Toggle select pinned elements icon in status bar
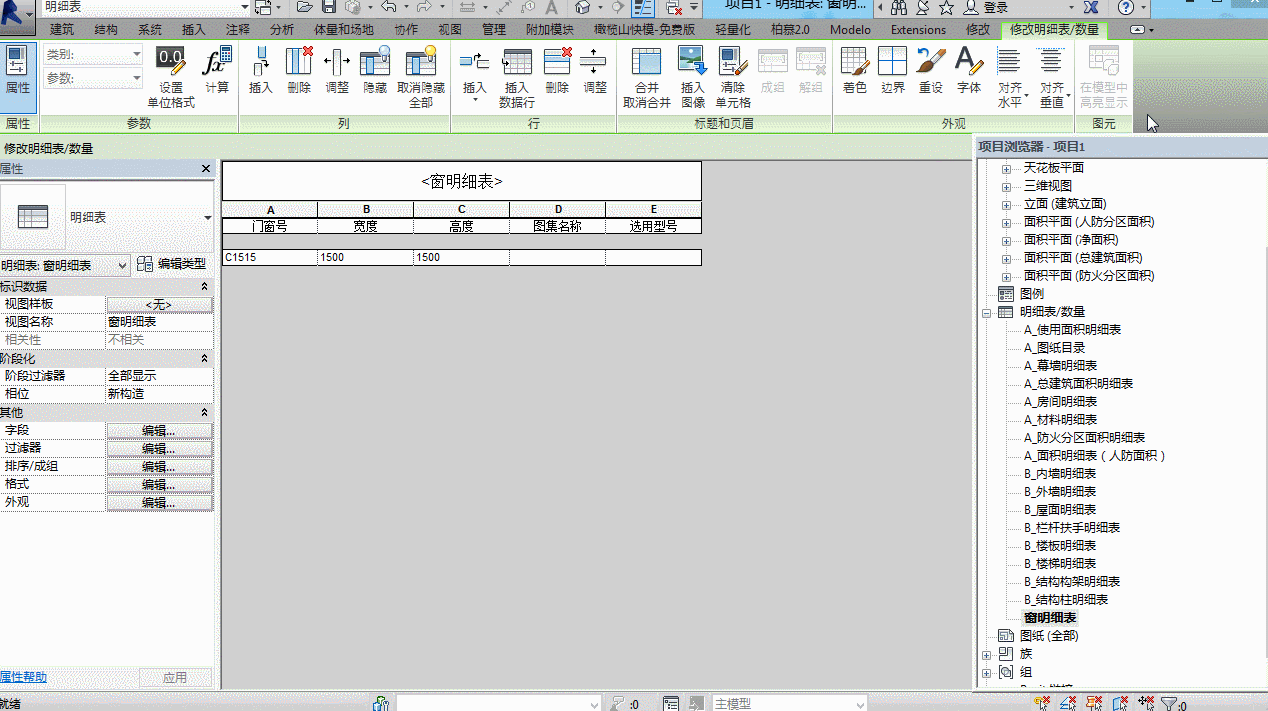 click(x=1095, y=704)
